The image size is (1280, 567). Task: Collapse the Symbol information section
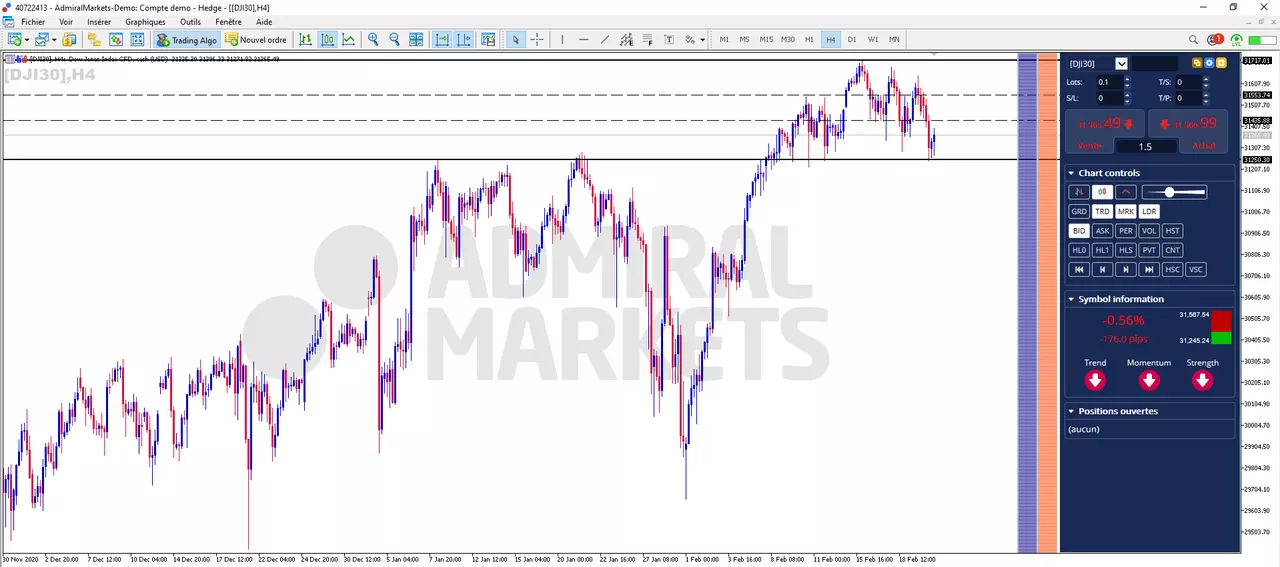coord(1071,299)
